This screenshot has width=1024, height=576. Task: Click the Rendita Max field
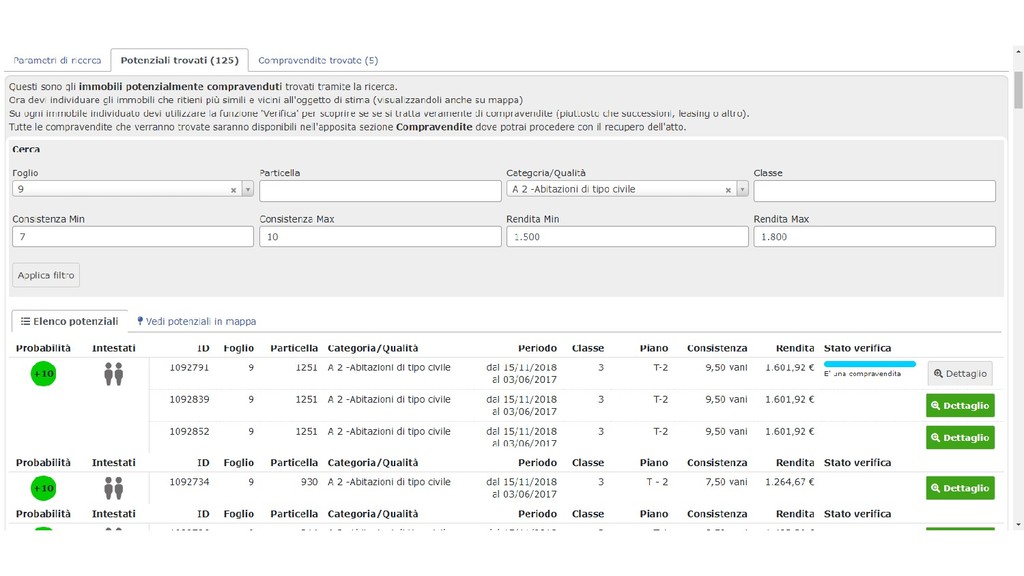[x=874, y=236]
